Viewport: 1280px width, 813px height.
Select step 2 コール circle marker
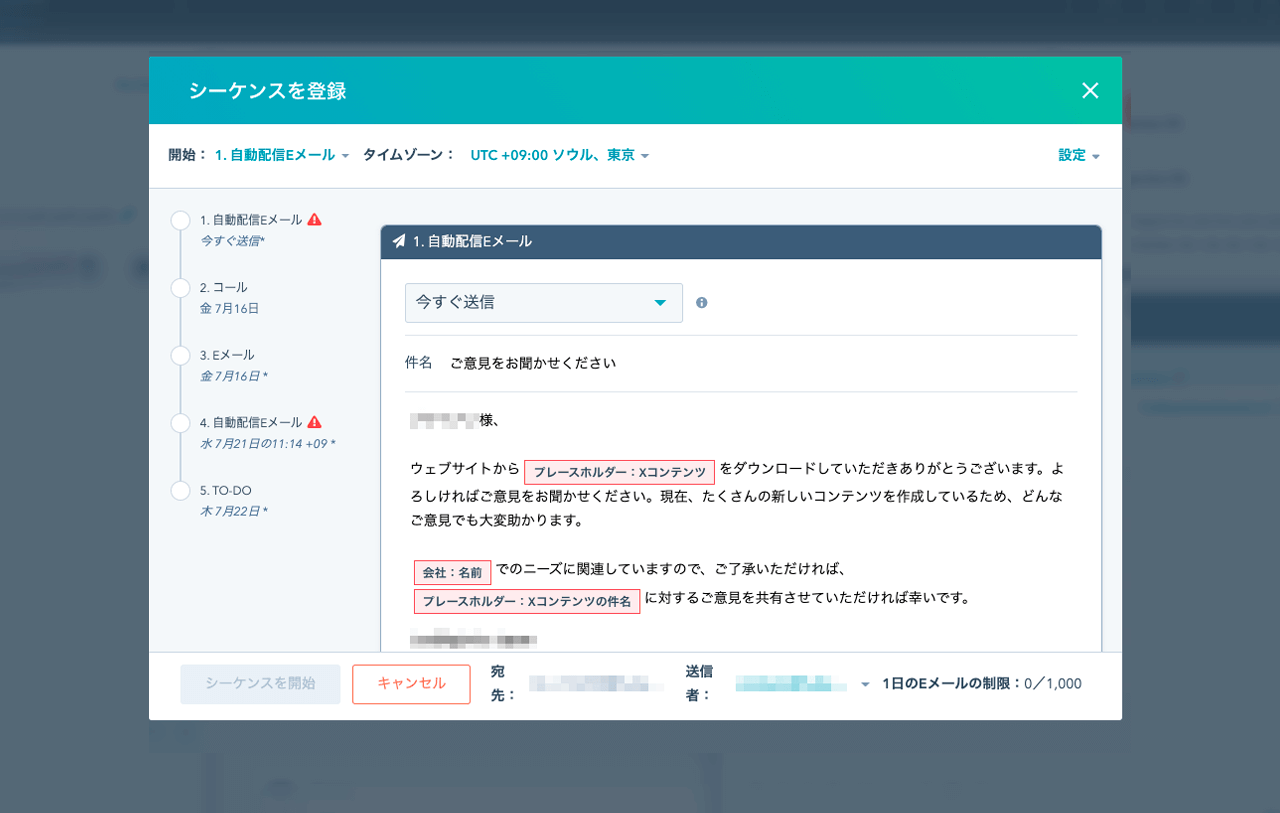pos(180,288)
